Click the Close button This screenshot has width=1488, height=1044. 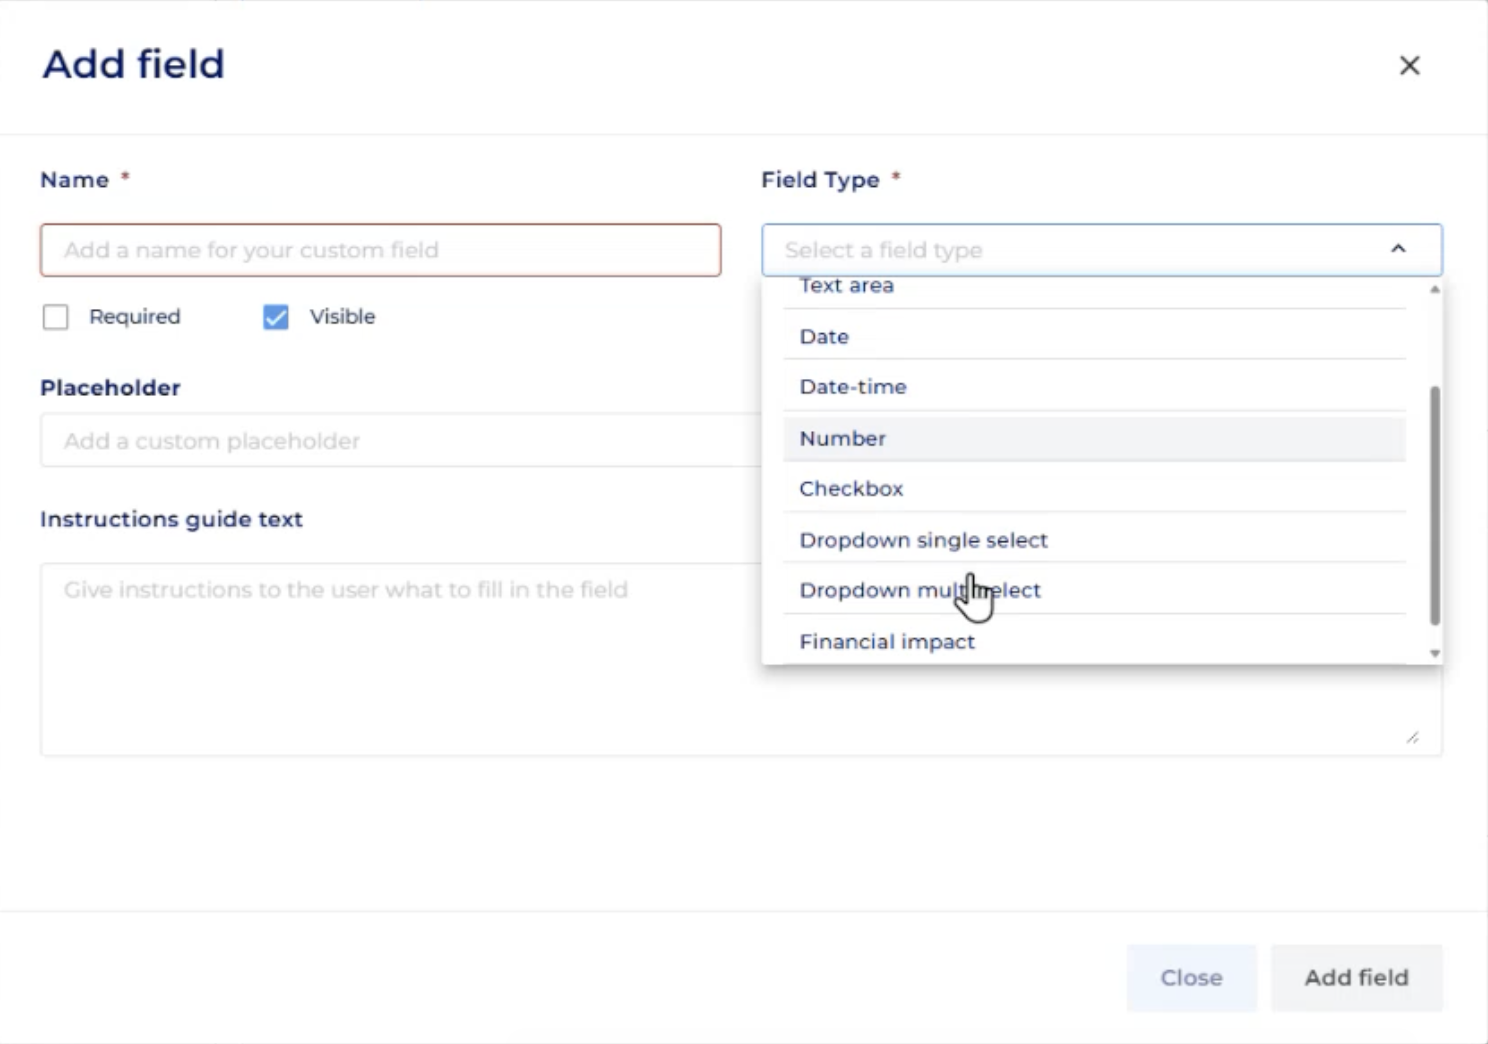(x=1190, y=978)
